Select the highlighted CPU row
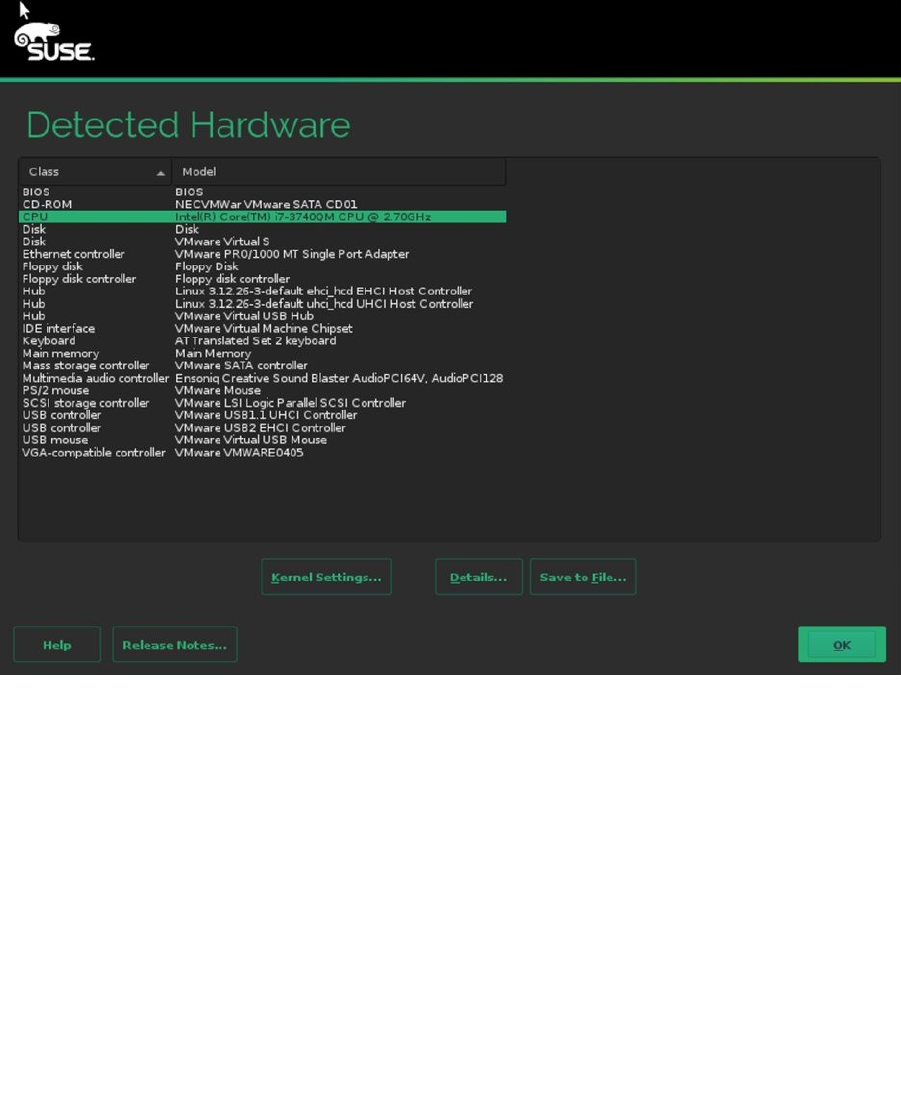This screenshot has height=1097, width=901. pyautogui.click(x=262, y=217)
